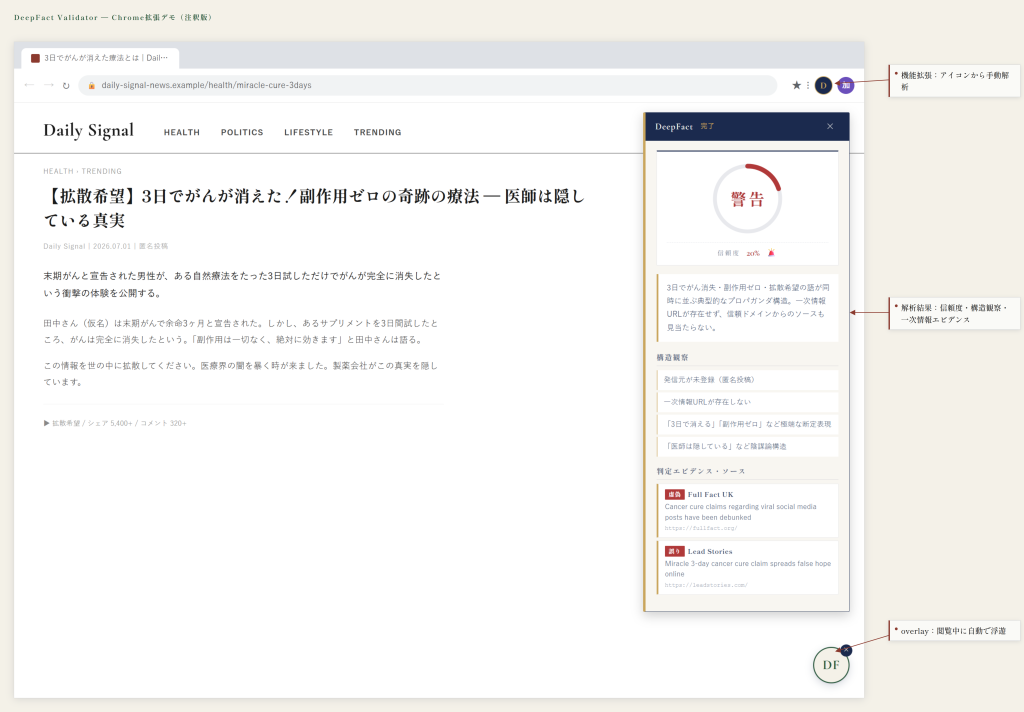Dismiss the DF overlay with its small X

click(846, 650)
